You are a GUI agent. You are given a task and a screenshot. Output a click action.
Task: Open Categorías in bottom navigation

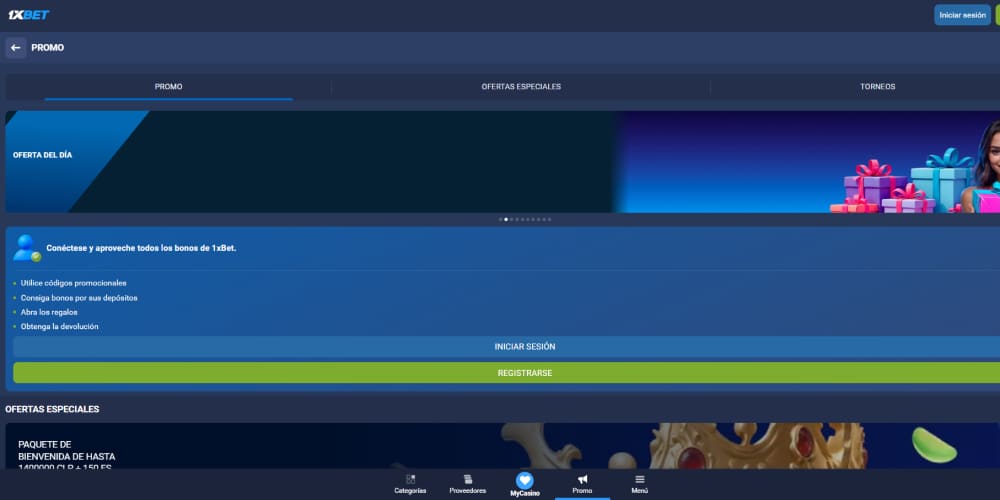tap(410, 485)
